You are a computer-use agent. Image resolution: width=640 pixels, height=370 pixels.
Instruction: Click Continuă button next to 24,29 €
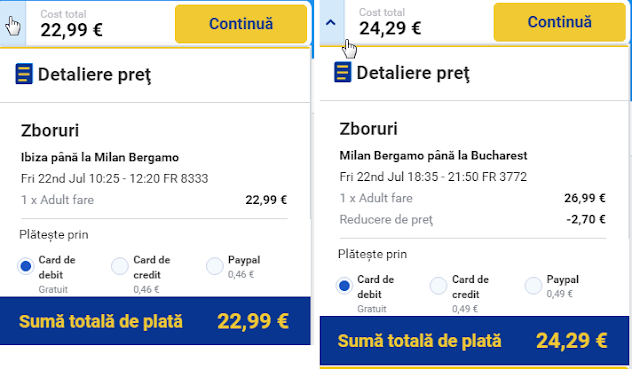tap(559, 22)
